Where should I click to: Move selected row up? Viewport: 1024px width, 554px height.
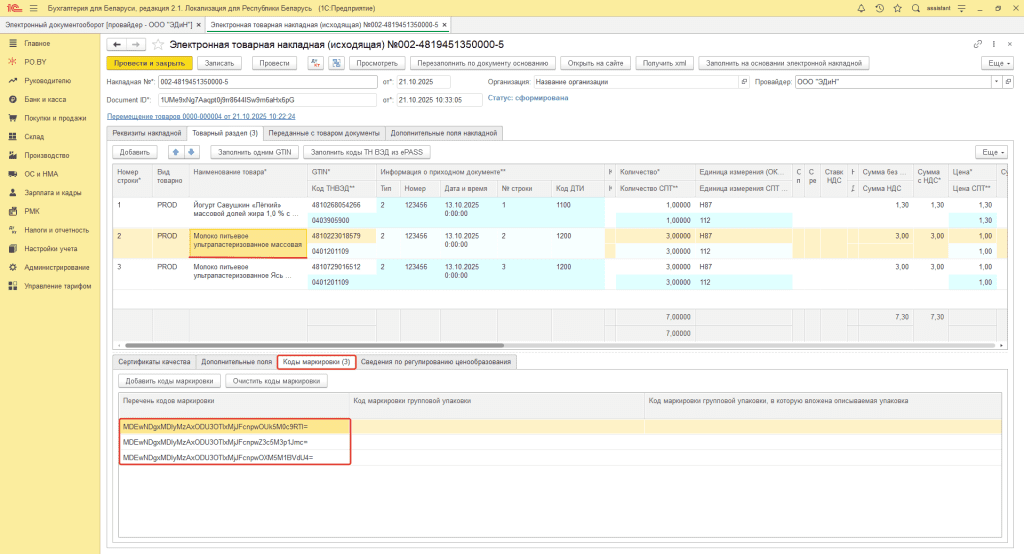coord(176,152)
